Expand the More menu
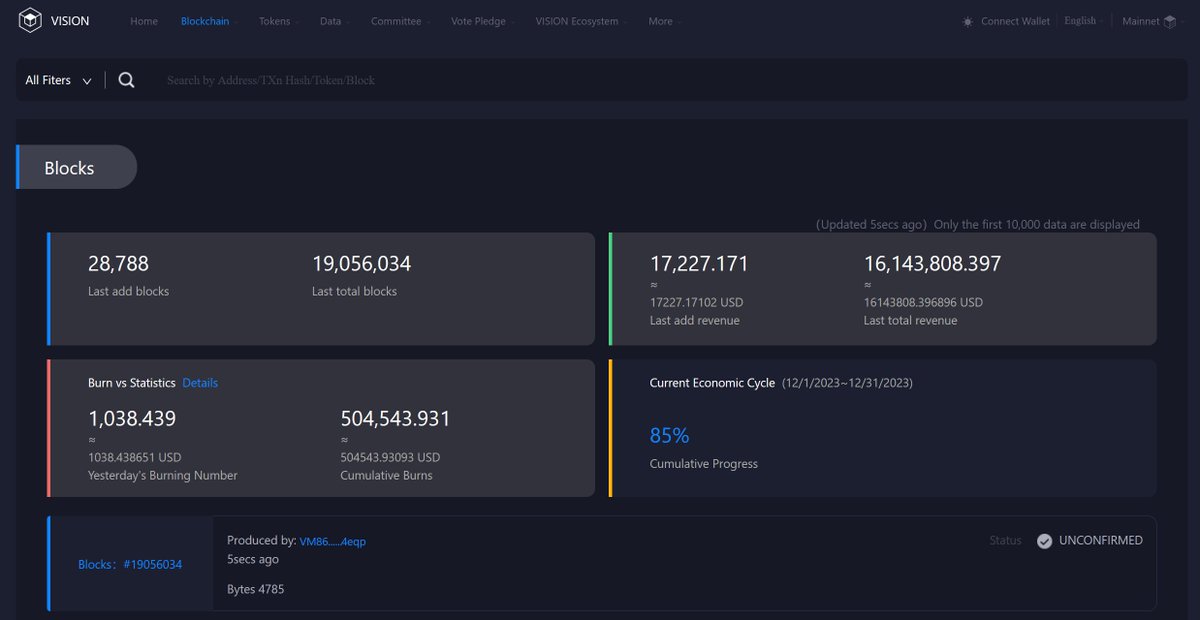Viewport: 1200px width, 620px height. tap(665, 21)
